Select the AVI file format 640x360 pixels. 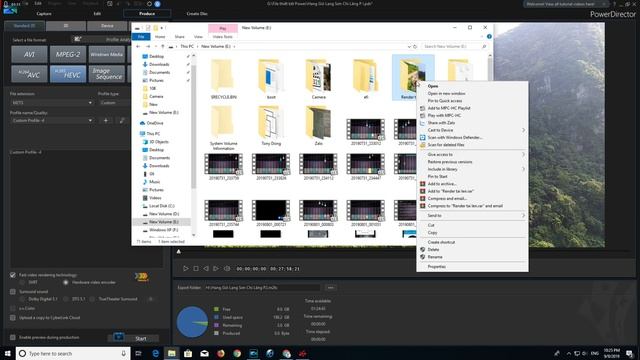(29, 54)
